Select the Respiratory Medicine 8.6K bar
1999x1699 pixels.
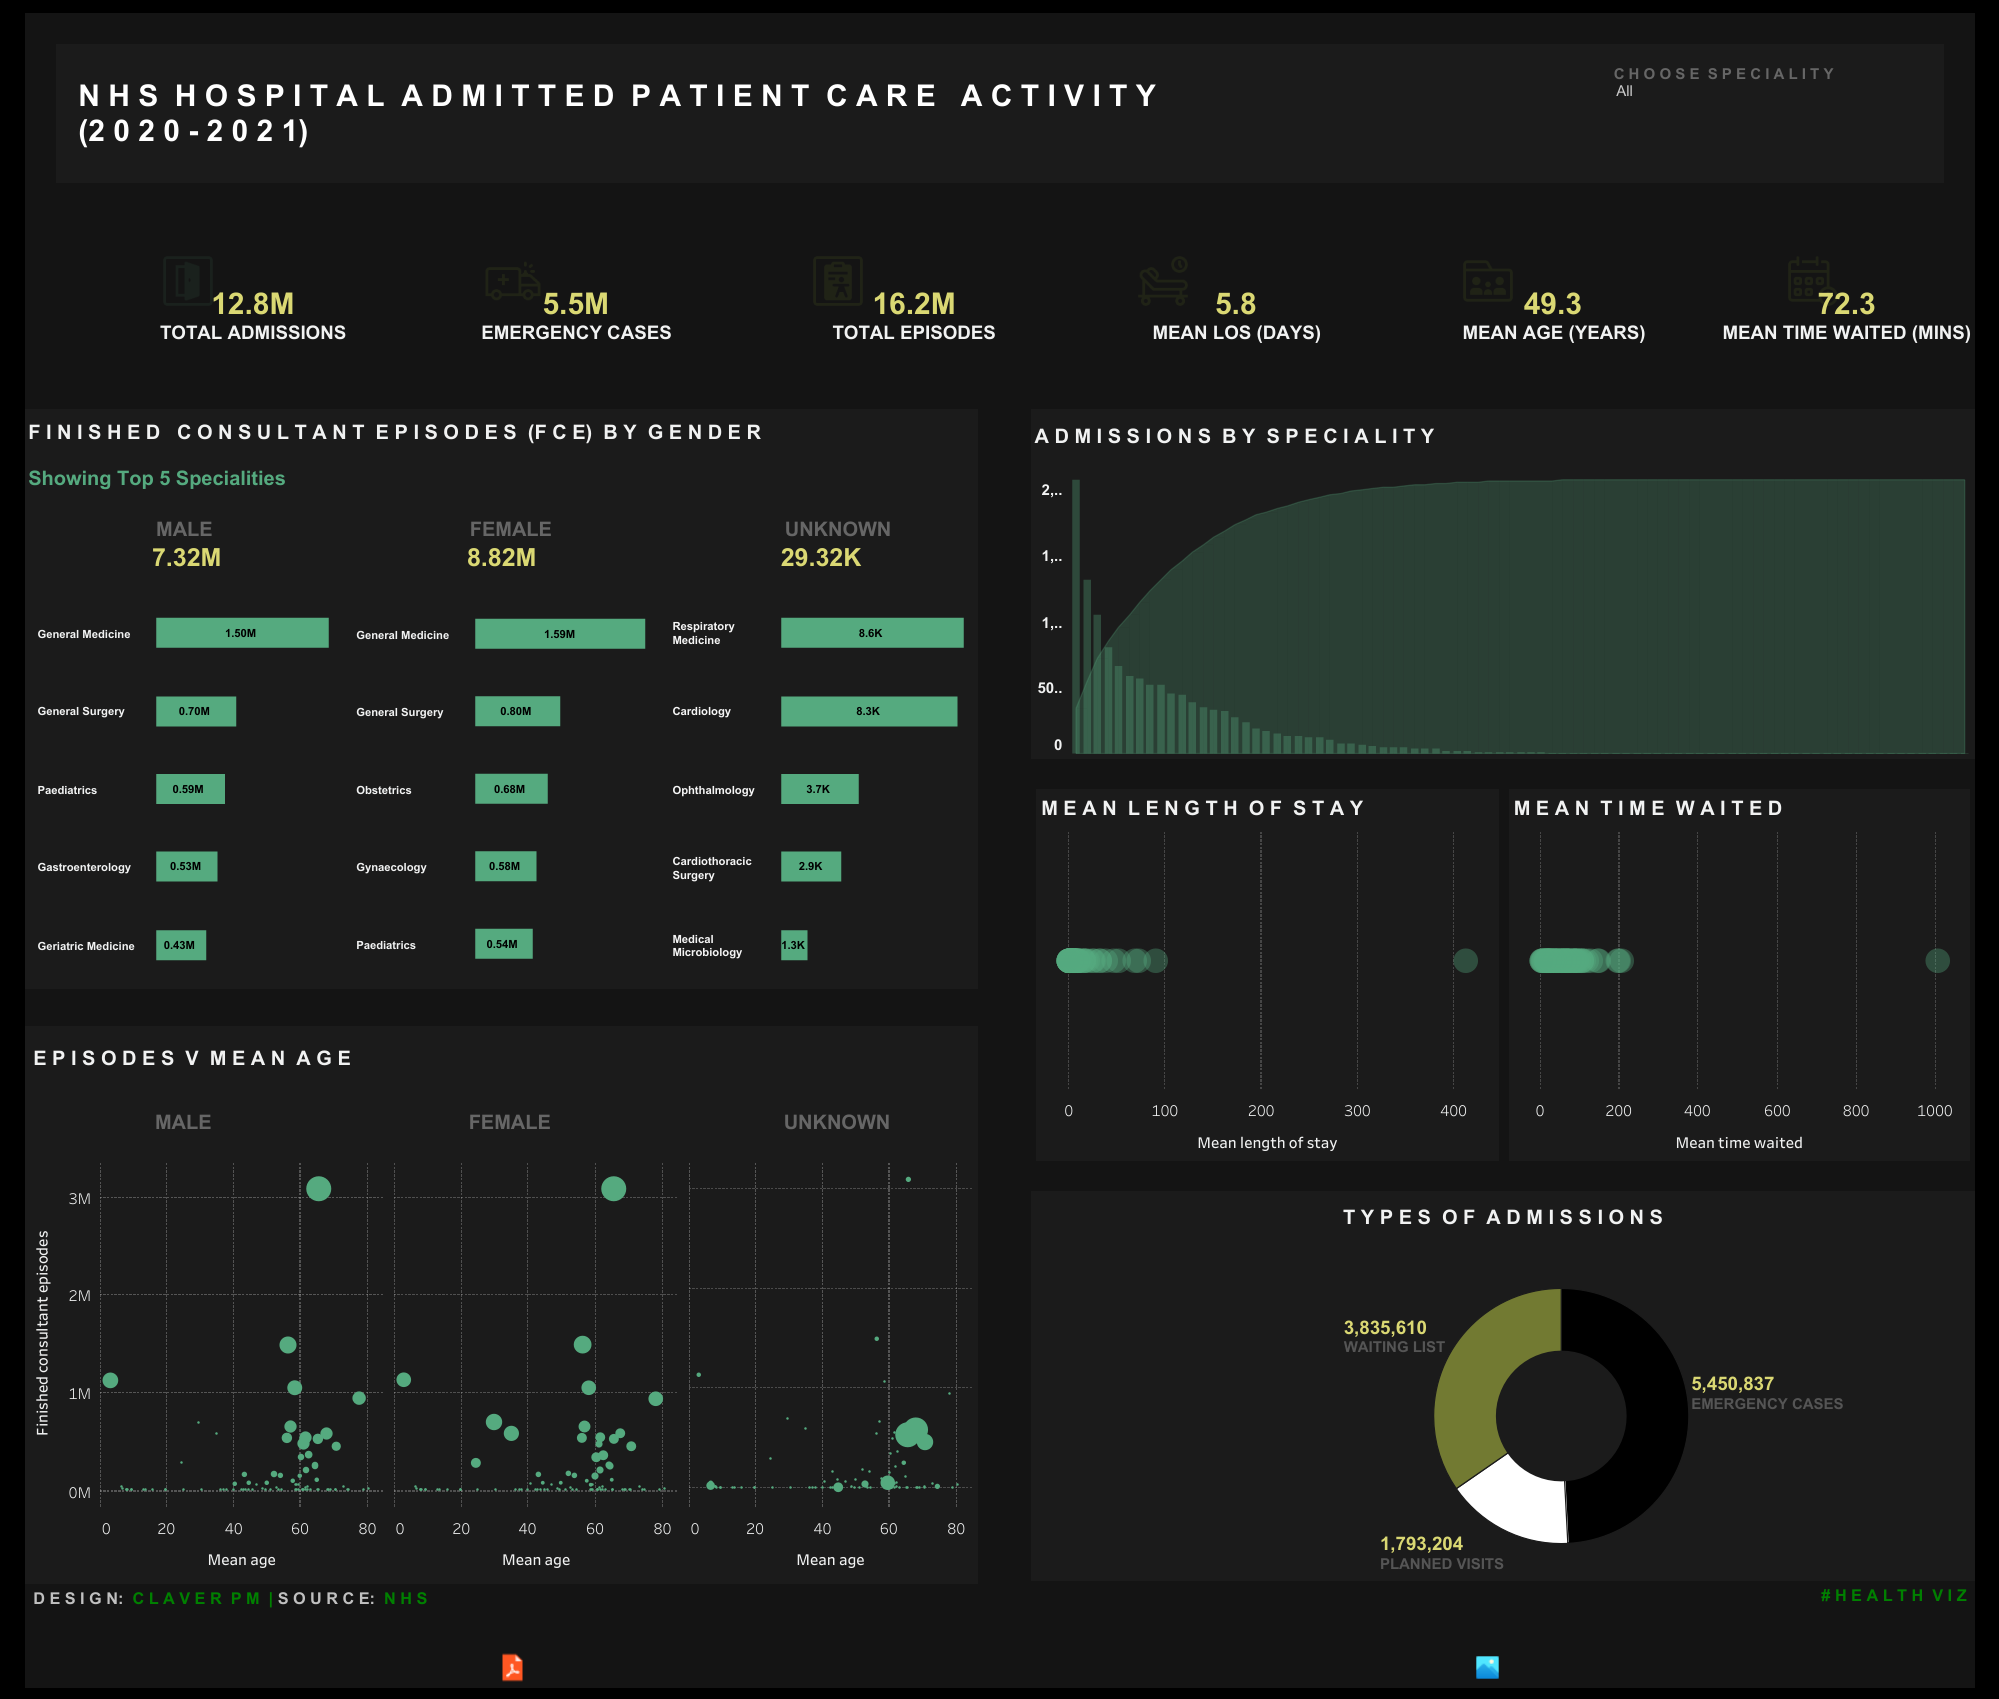click(872, 633)
